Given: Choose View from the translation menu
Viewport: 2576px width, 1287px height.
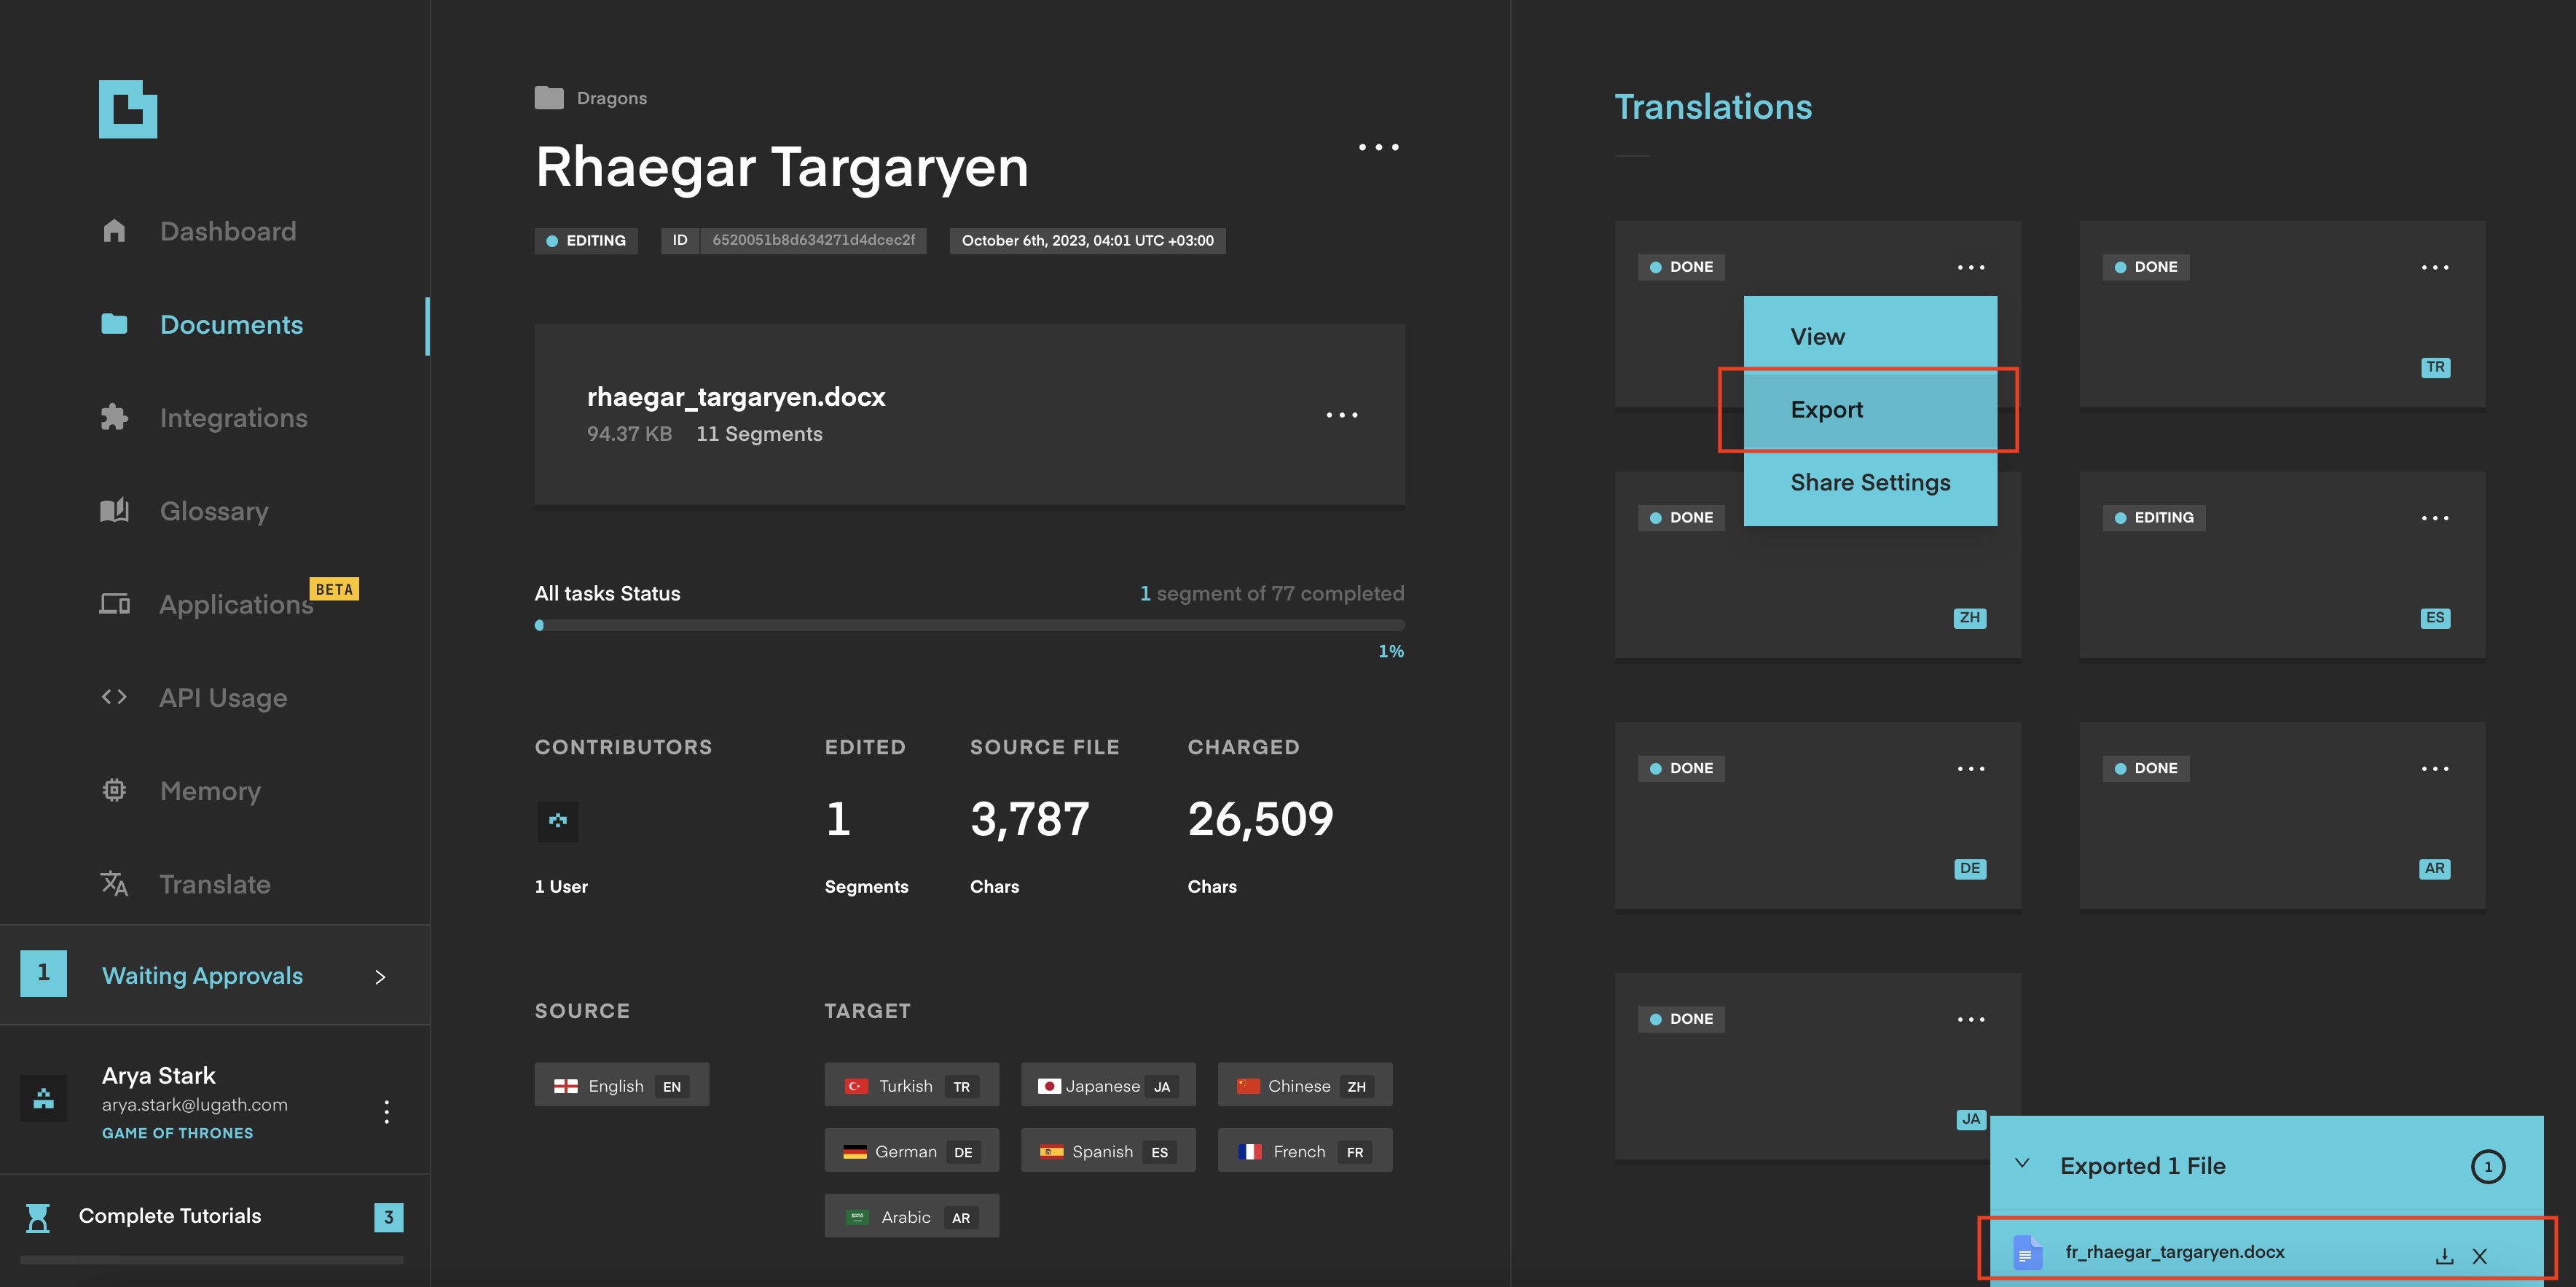Looking at the screenshot, I should 1870,337.
